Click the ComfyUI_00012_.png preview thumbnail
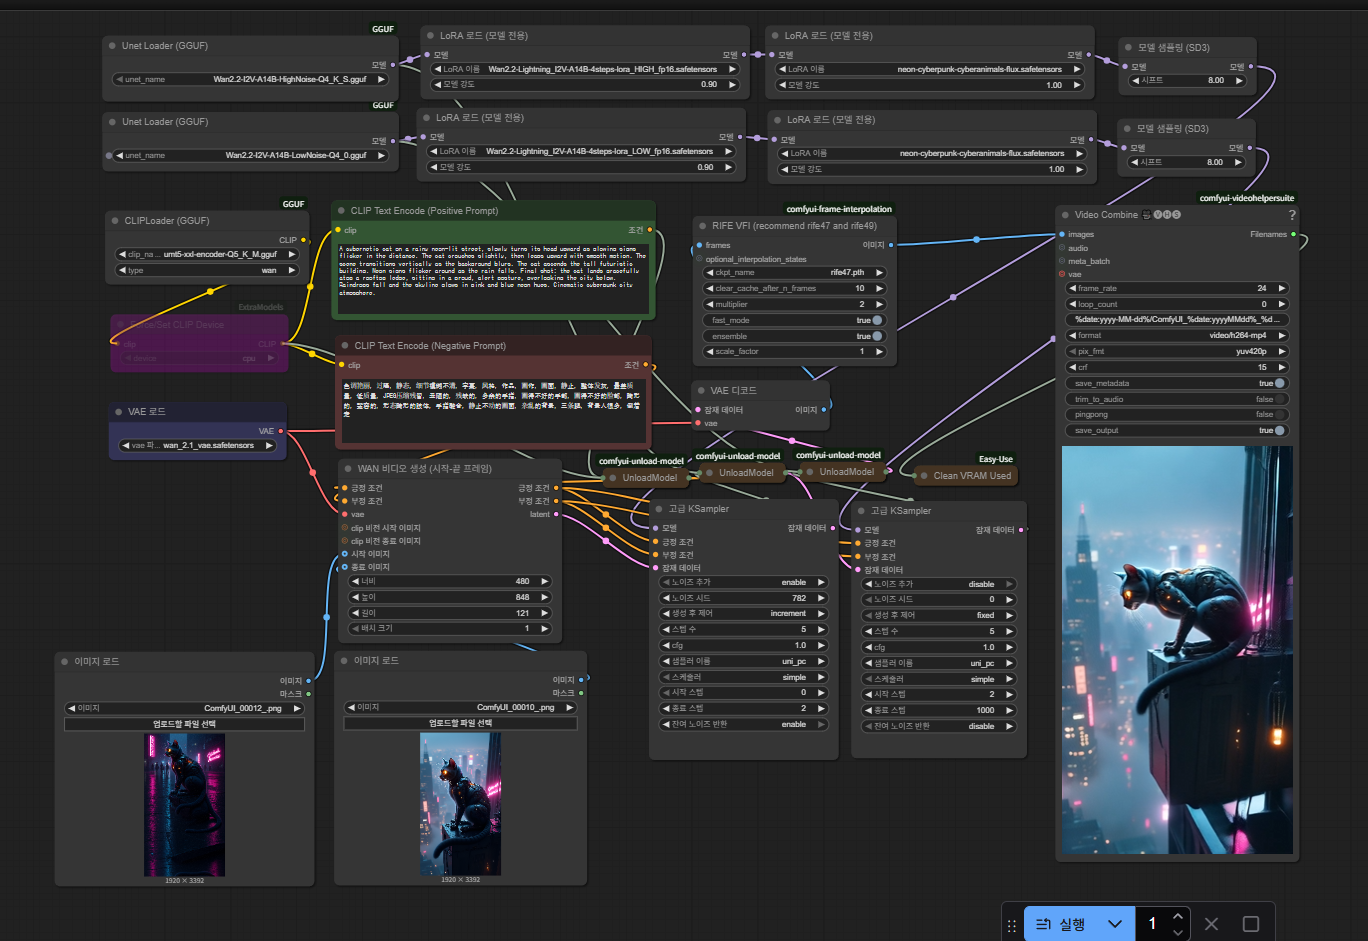The width and height of the screenshot is (1368, 941). [184, 805]
